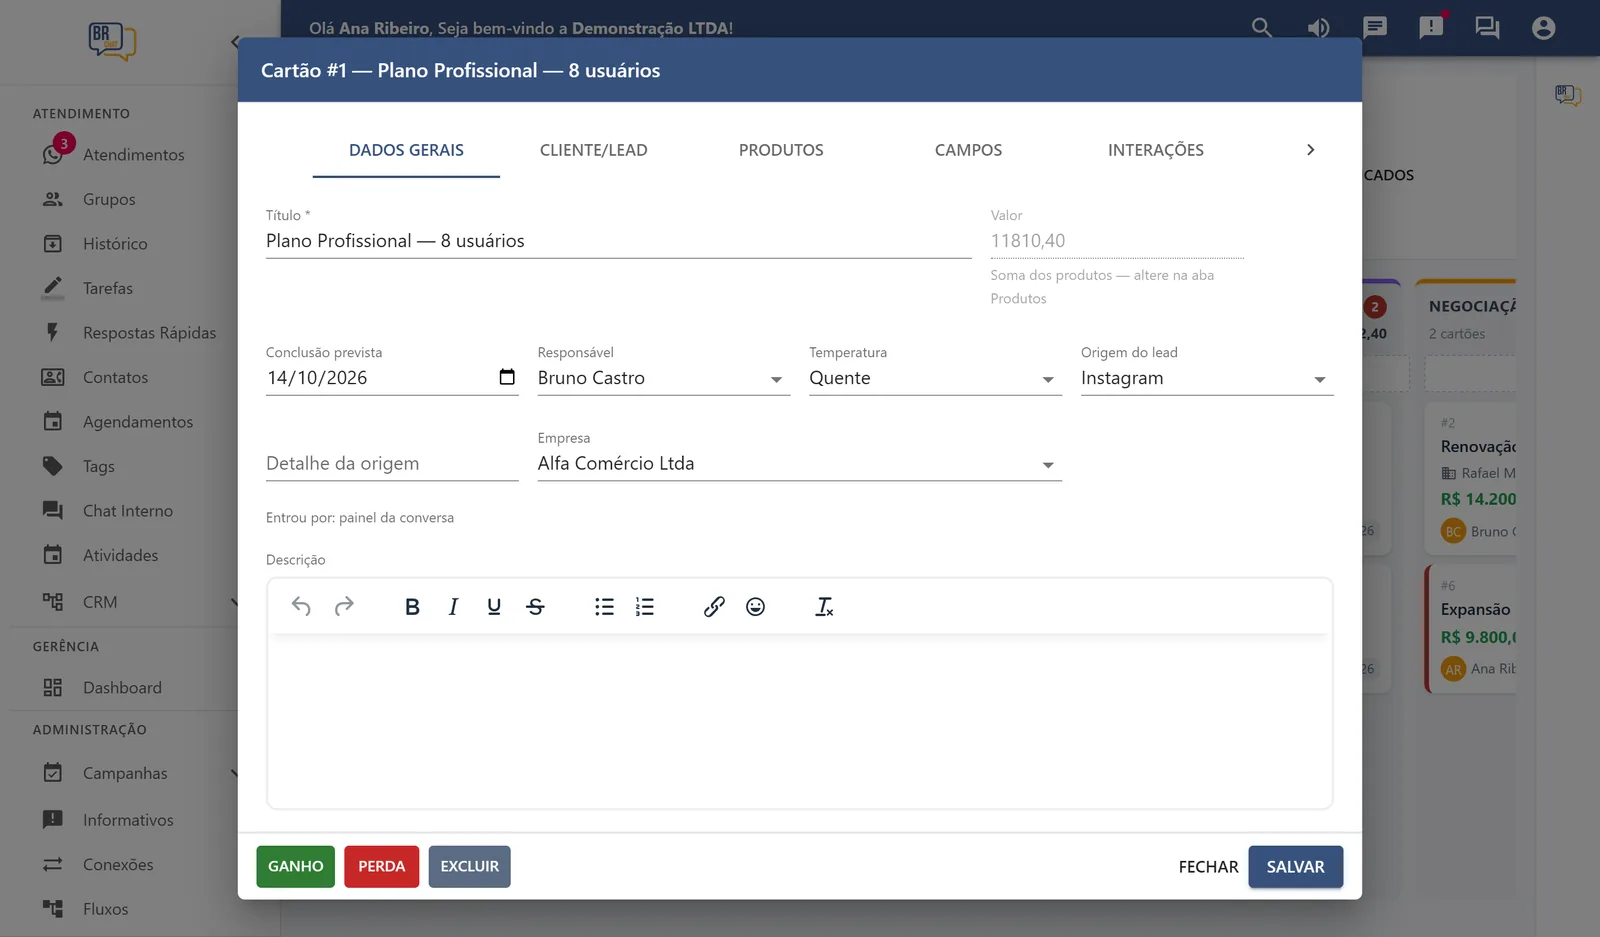The height and width of the screenshot is (937, 1600).
Task: Switch to the Cliente/Lead tab
Action: click(x=594, y=150)
